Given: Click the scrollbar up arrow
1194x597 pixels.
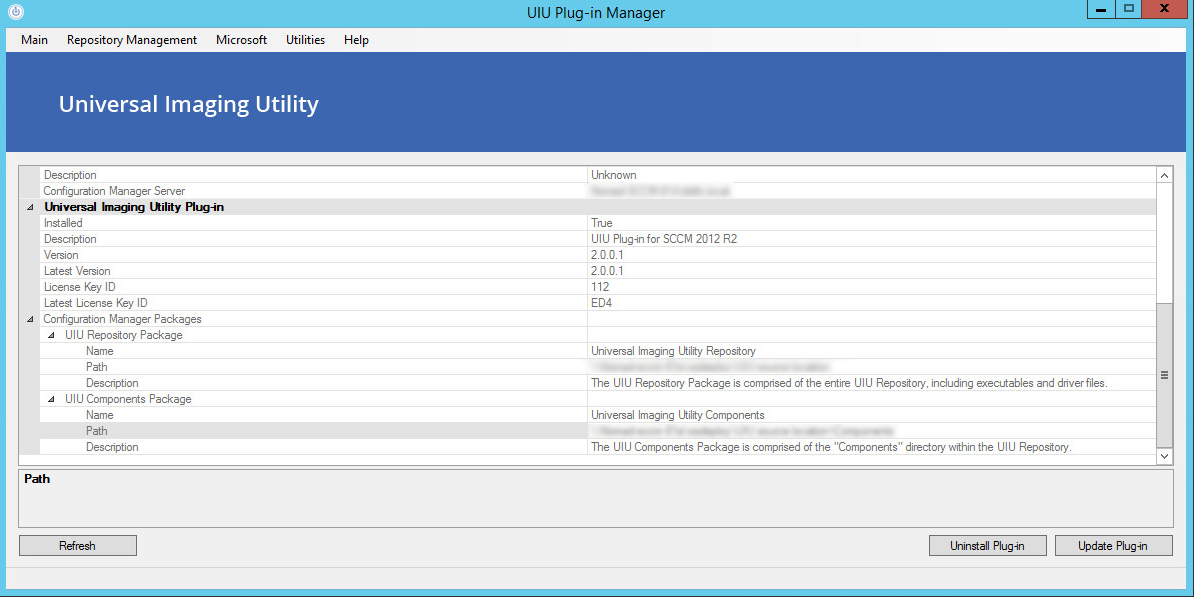Looking at the screenshot, I should [1164, 174].
